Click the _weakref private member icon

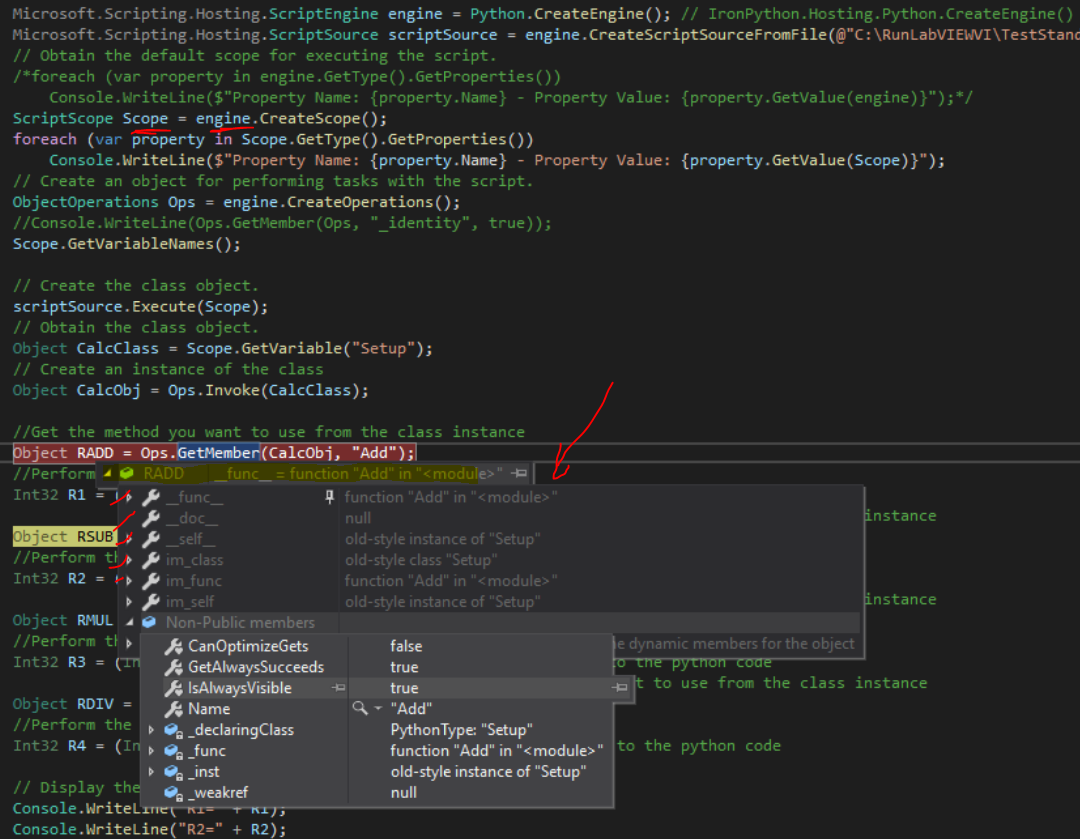[x=173, y=792]
